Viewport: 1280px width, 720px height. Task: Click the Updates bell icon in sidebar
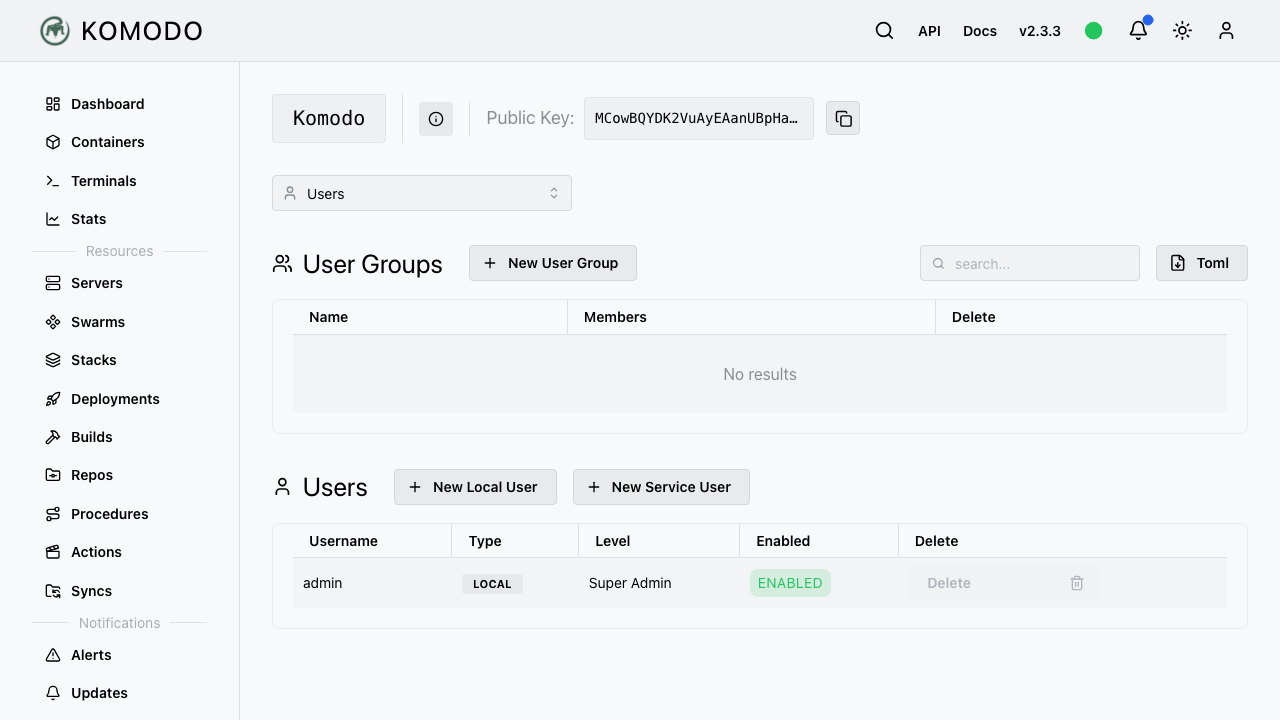(53, 693)
